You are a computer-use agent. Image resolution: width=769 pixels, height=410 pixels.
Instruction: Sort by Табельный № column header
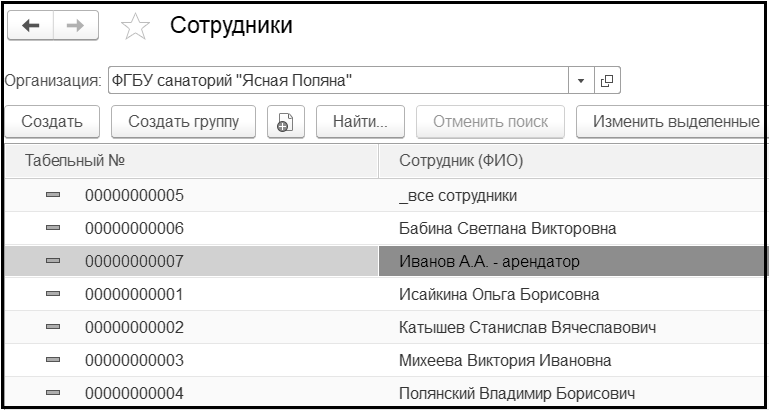(x=190, y=160)
